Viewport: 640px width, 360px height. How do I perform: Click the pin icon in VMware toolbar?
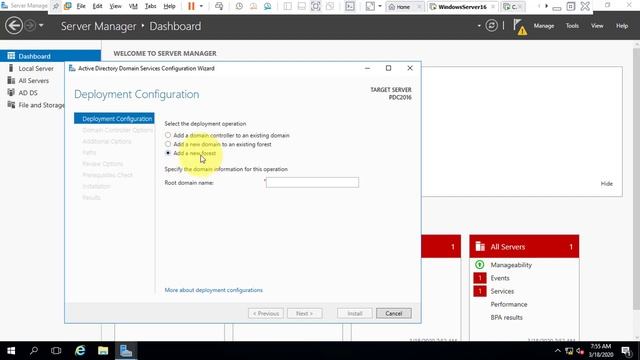click(56, 6)
